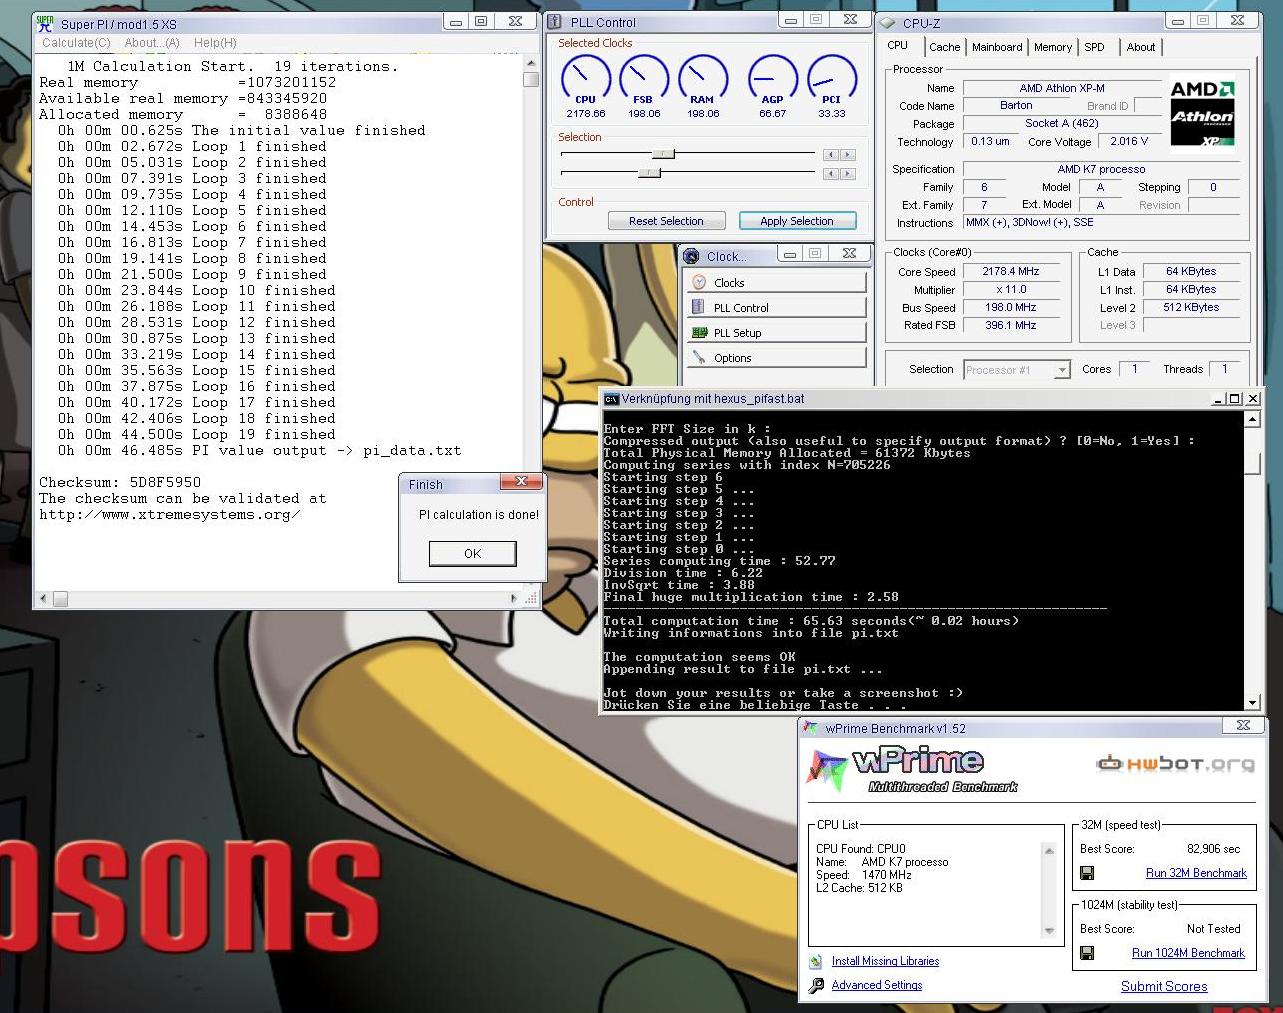Click the Clocks icon in the ClockGen menu
This screenshot has height=1013, width=1283.
(699, 283)
